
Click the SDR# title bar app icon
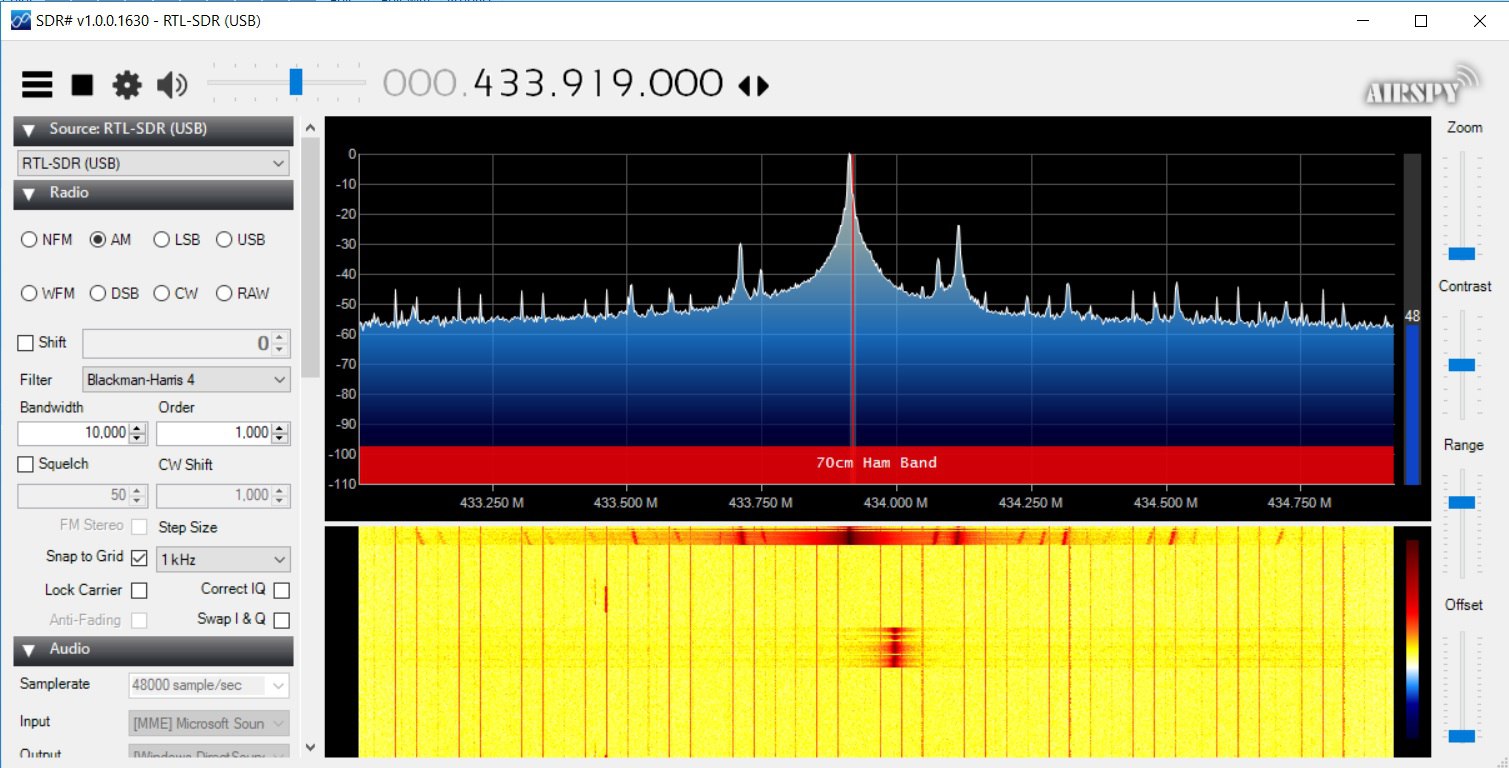tap(20, 20)
